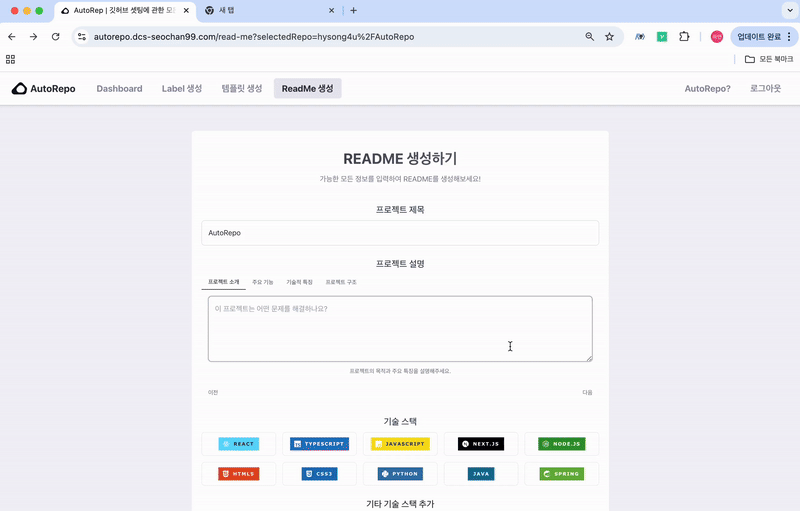This screenshot has width=800, height=511.
Task: Click the 프로젝트 설명 label
Action: coord(400,264)
